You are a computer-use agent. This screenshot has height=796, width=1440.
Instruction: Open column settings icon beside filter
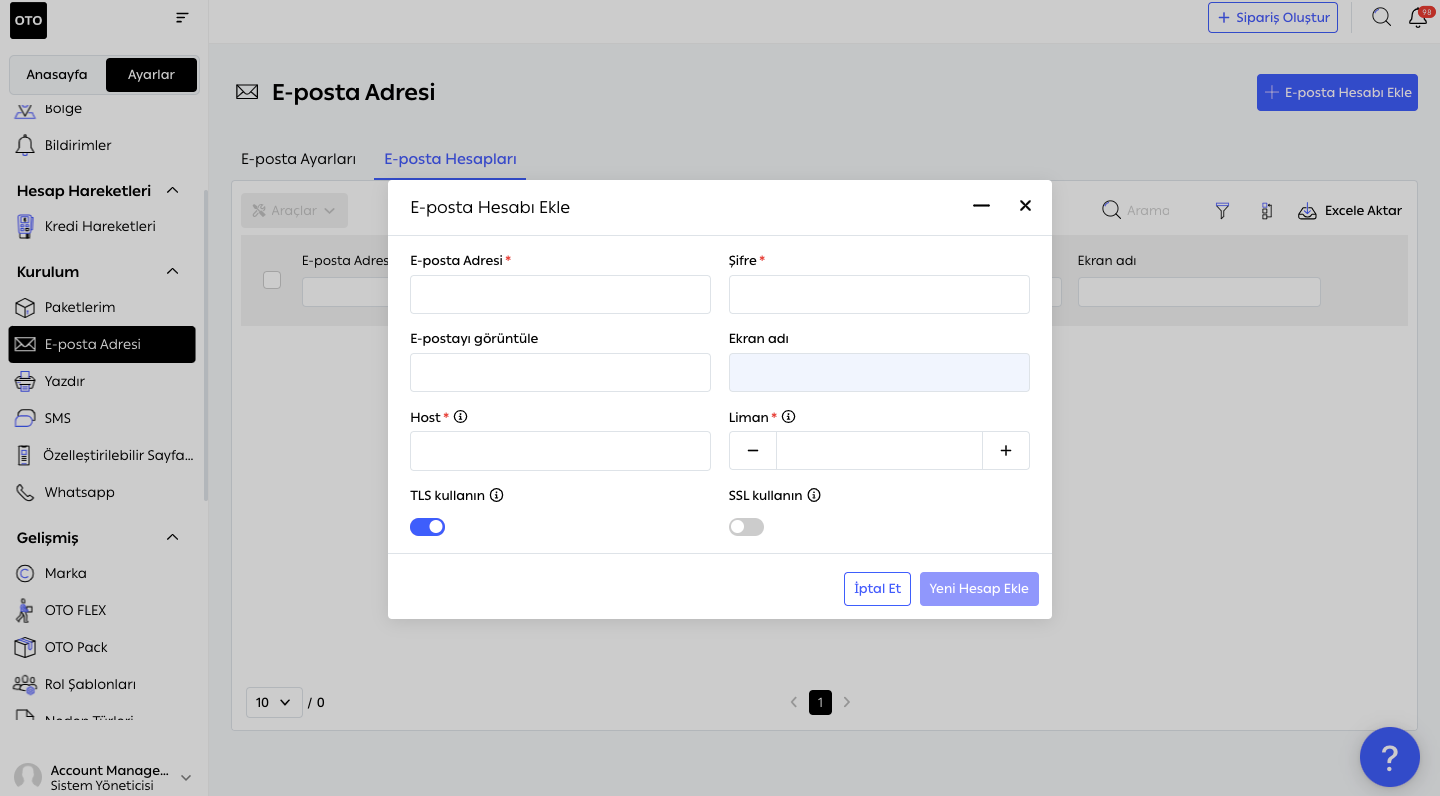[1267, 211]
